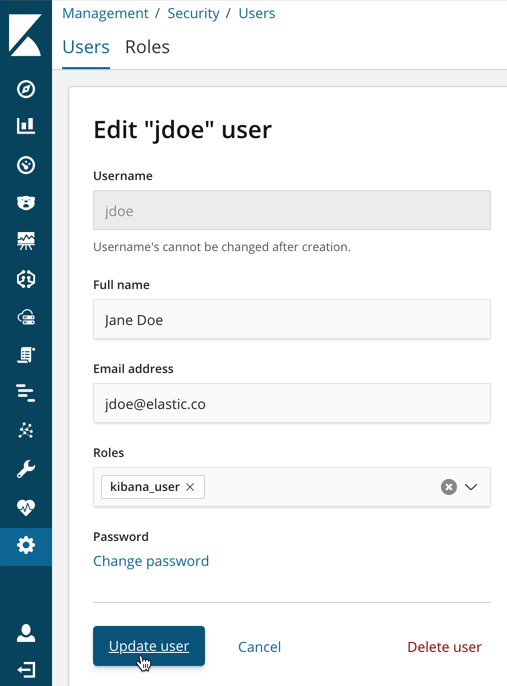The height and width of the screenshot is (686, 507).
Task: Click the Password label
Action: point(121,536)
